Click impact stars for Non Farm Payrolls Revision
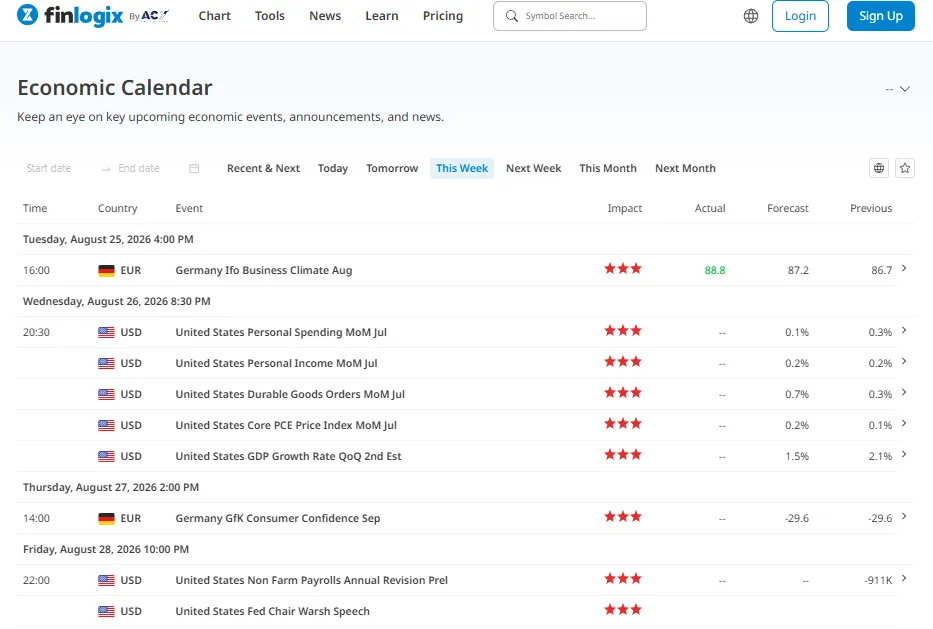Viewport: 933px width, 629px height. [623, 578]
